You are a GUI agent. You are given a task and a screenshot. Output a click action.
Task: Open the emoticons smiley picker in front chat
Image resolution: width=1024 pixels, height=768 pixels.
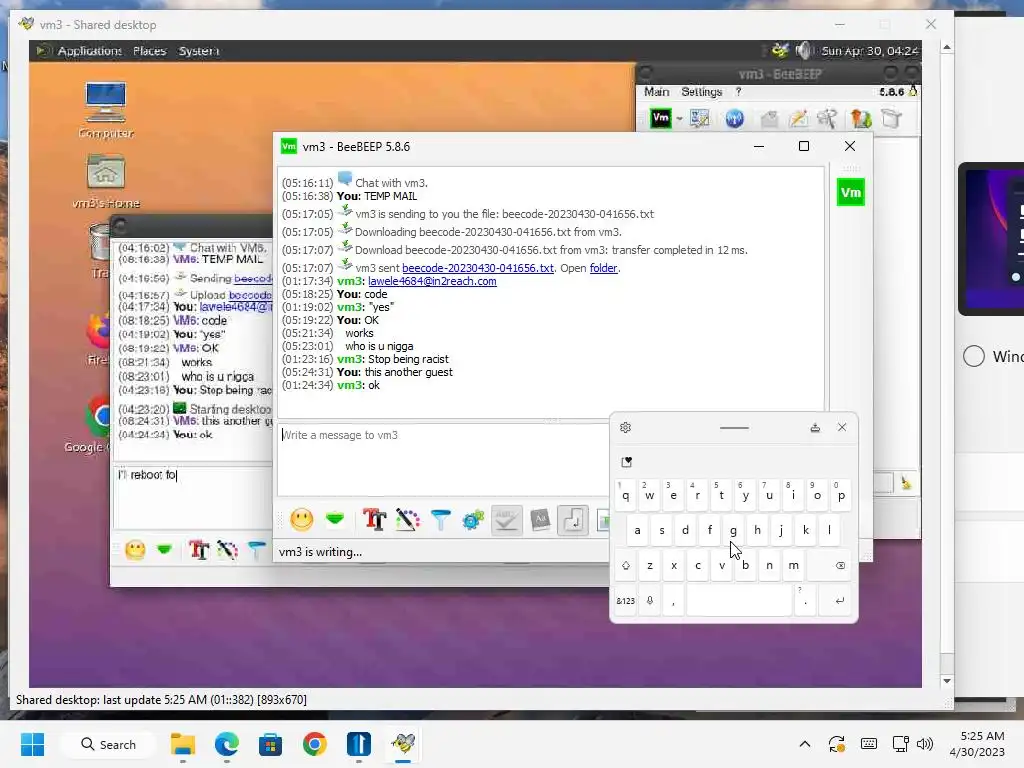click(x=302, y=520)
